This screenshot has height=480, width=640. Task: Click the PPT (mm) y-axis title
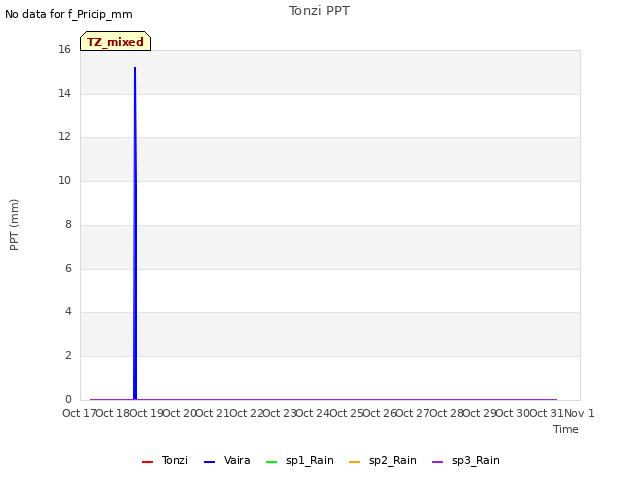[14, 224]
